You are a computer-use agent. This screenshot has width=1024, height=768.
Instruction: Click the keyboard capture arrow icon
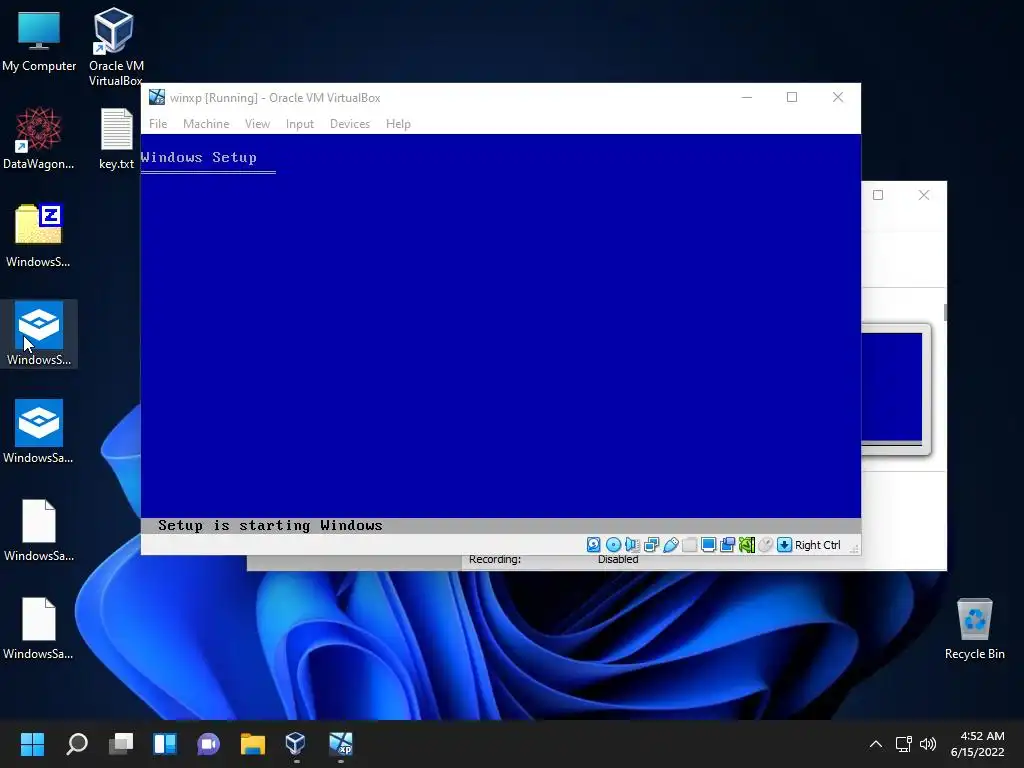[x=784, y=545]
